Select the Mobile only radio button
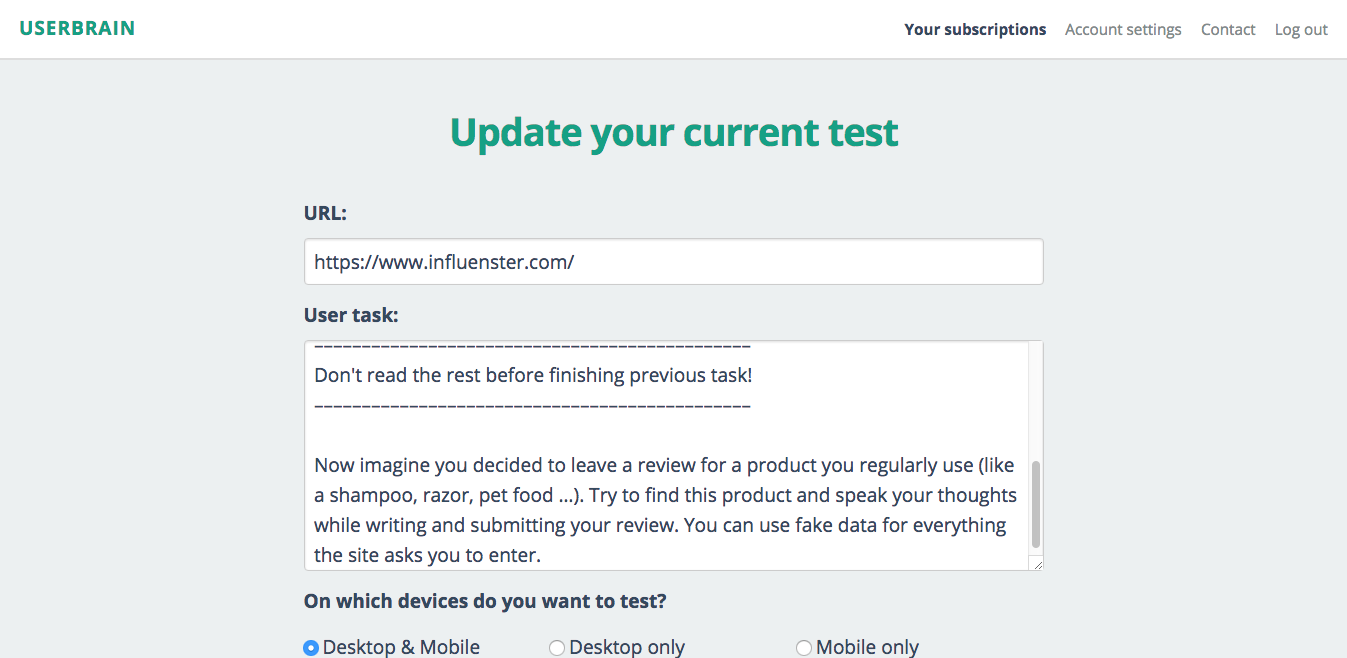 tap(803, 648)
